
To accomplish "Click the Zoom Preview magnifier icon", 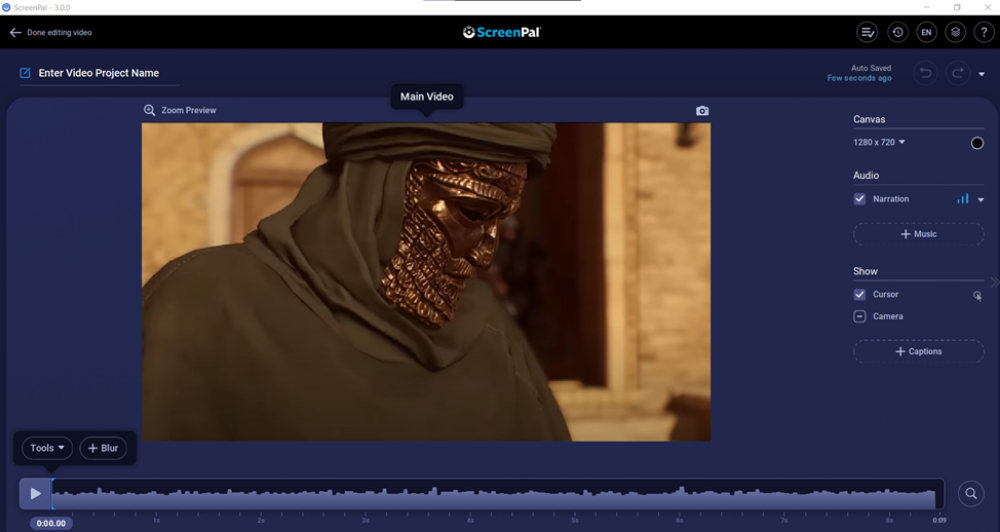I will (149, 110).
